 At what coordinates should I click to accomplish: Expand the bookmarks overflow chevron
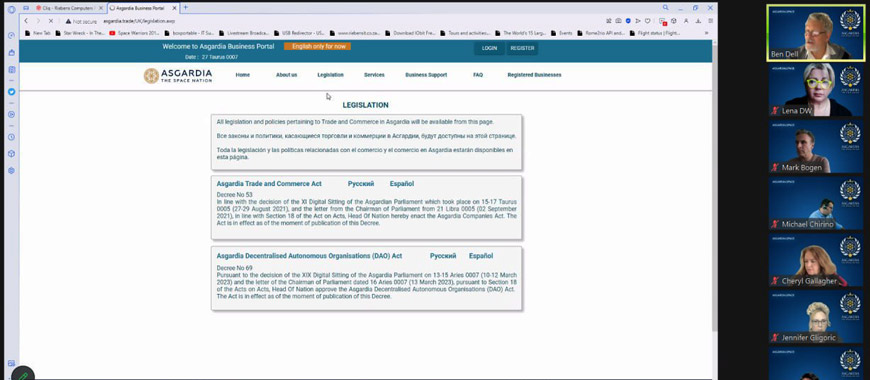pos(706,33)
